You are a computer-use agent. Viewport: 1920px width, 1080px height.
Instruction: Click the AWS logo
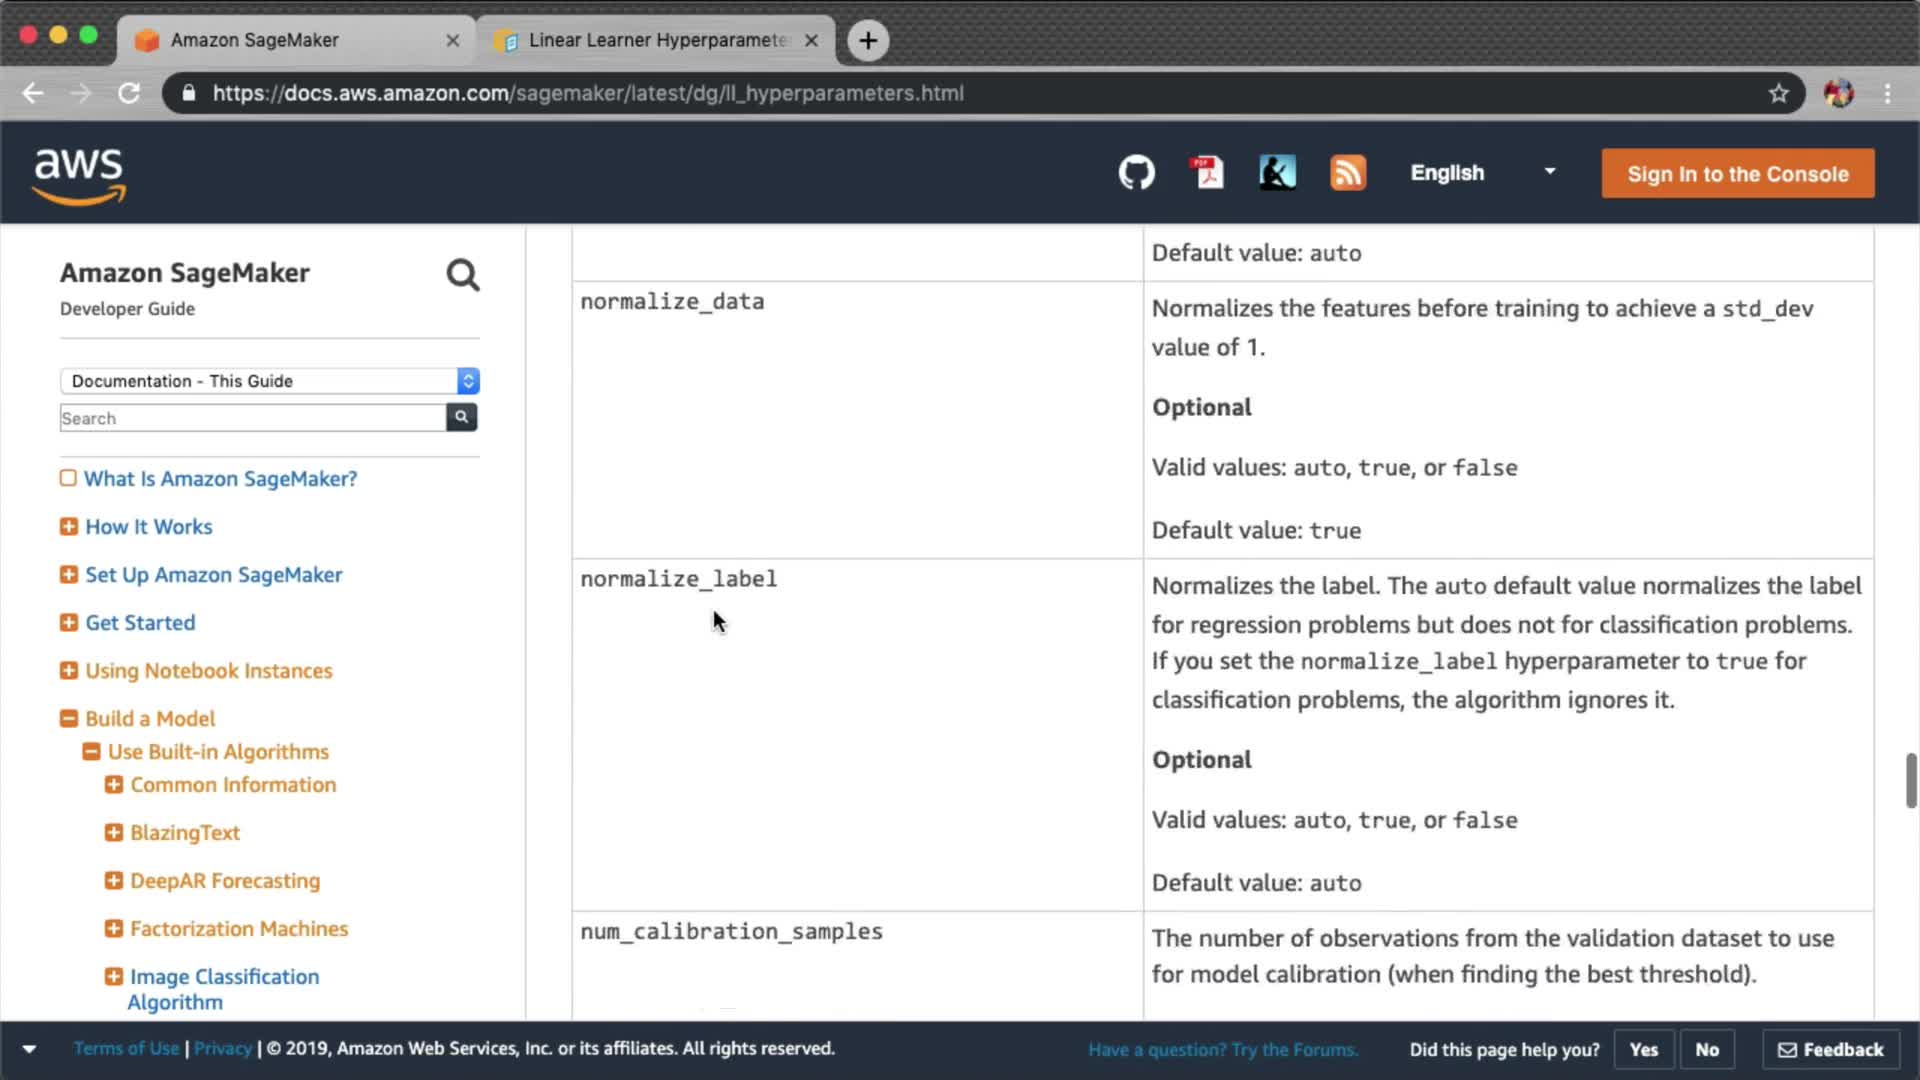pyautogui.click(x=79, y=175)
